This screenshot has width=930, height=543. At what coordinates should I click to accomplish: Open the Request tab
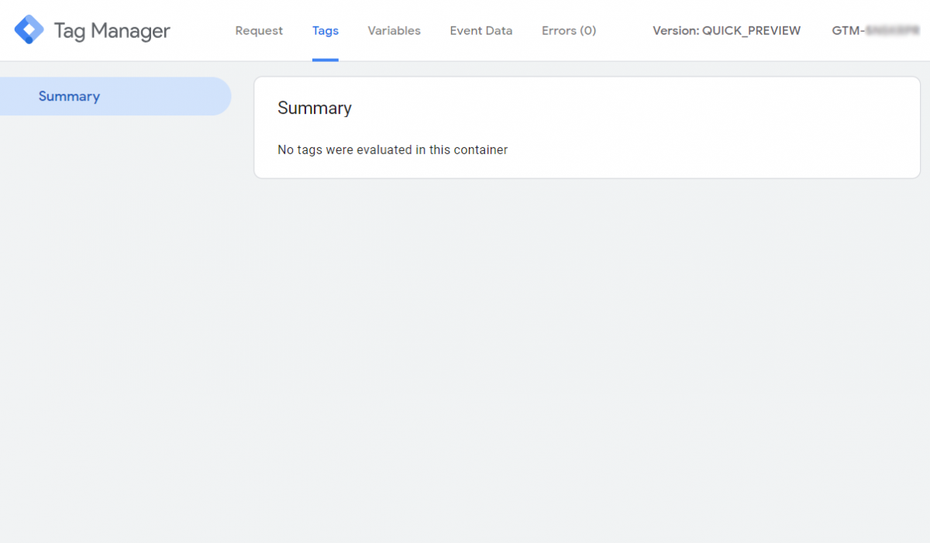point(259,31)
